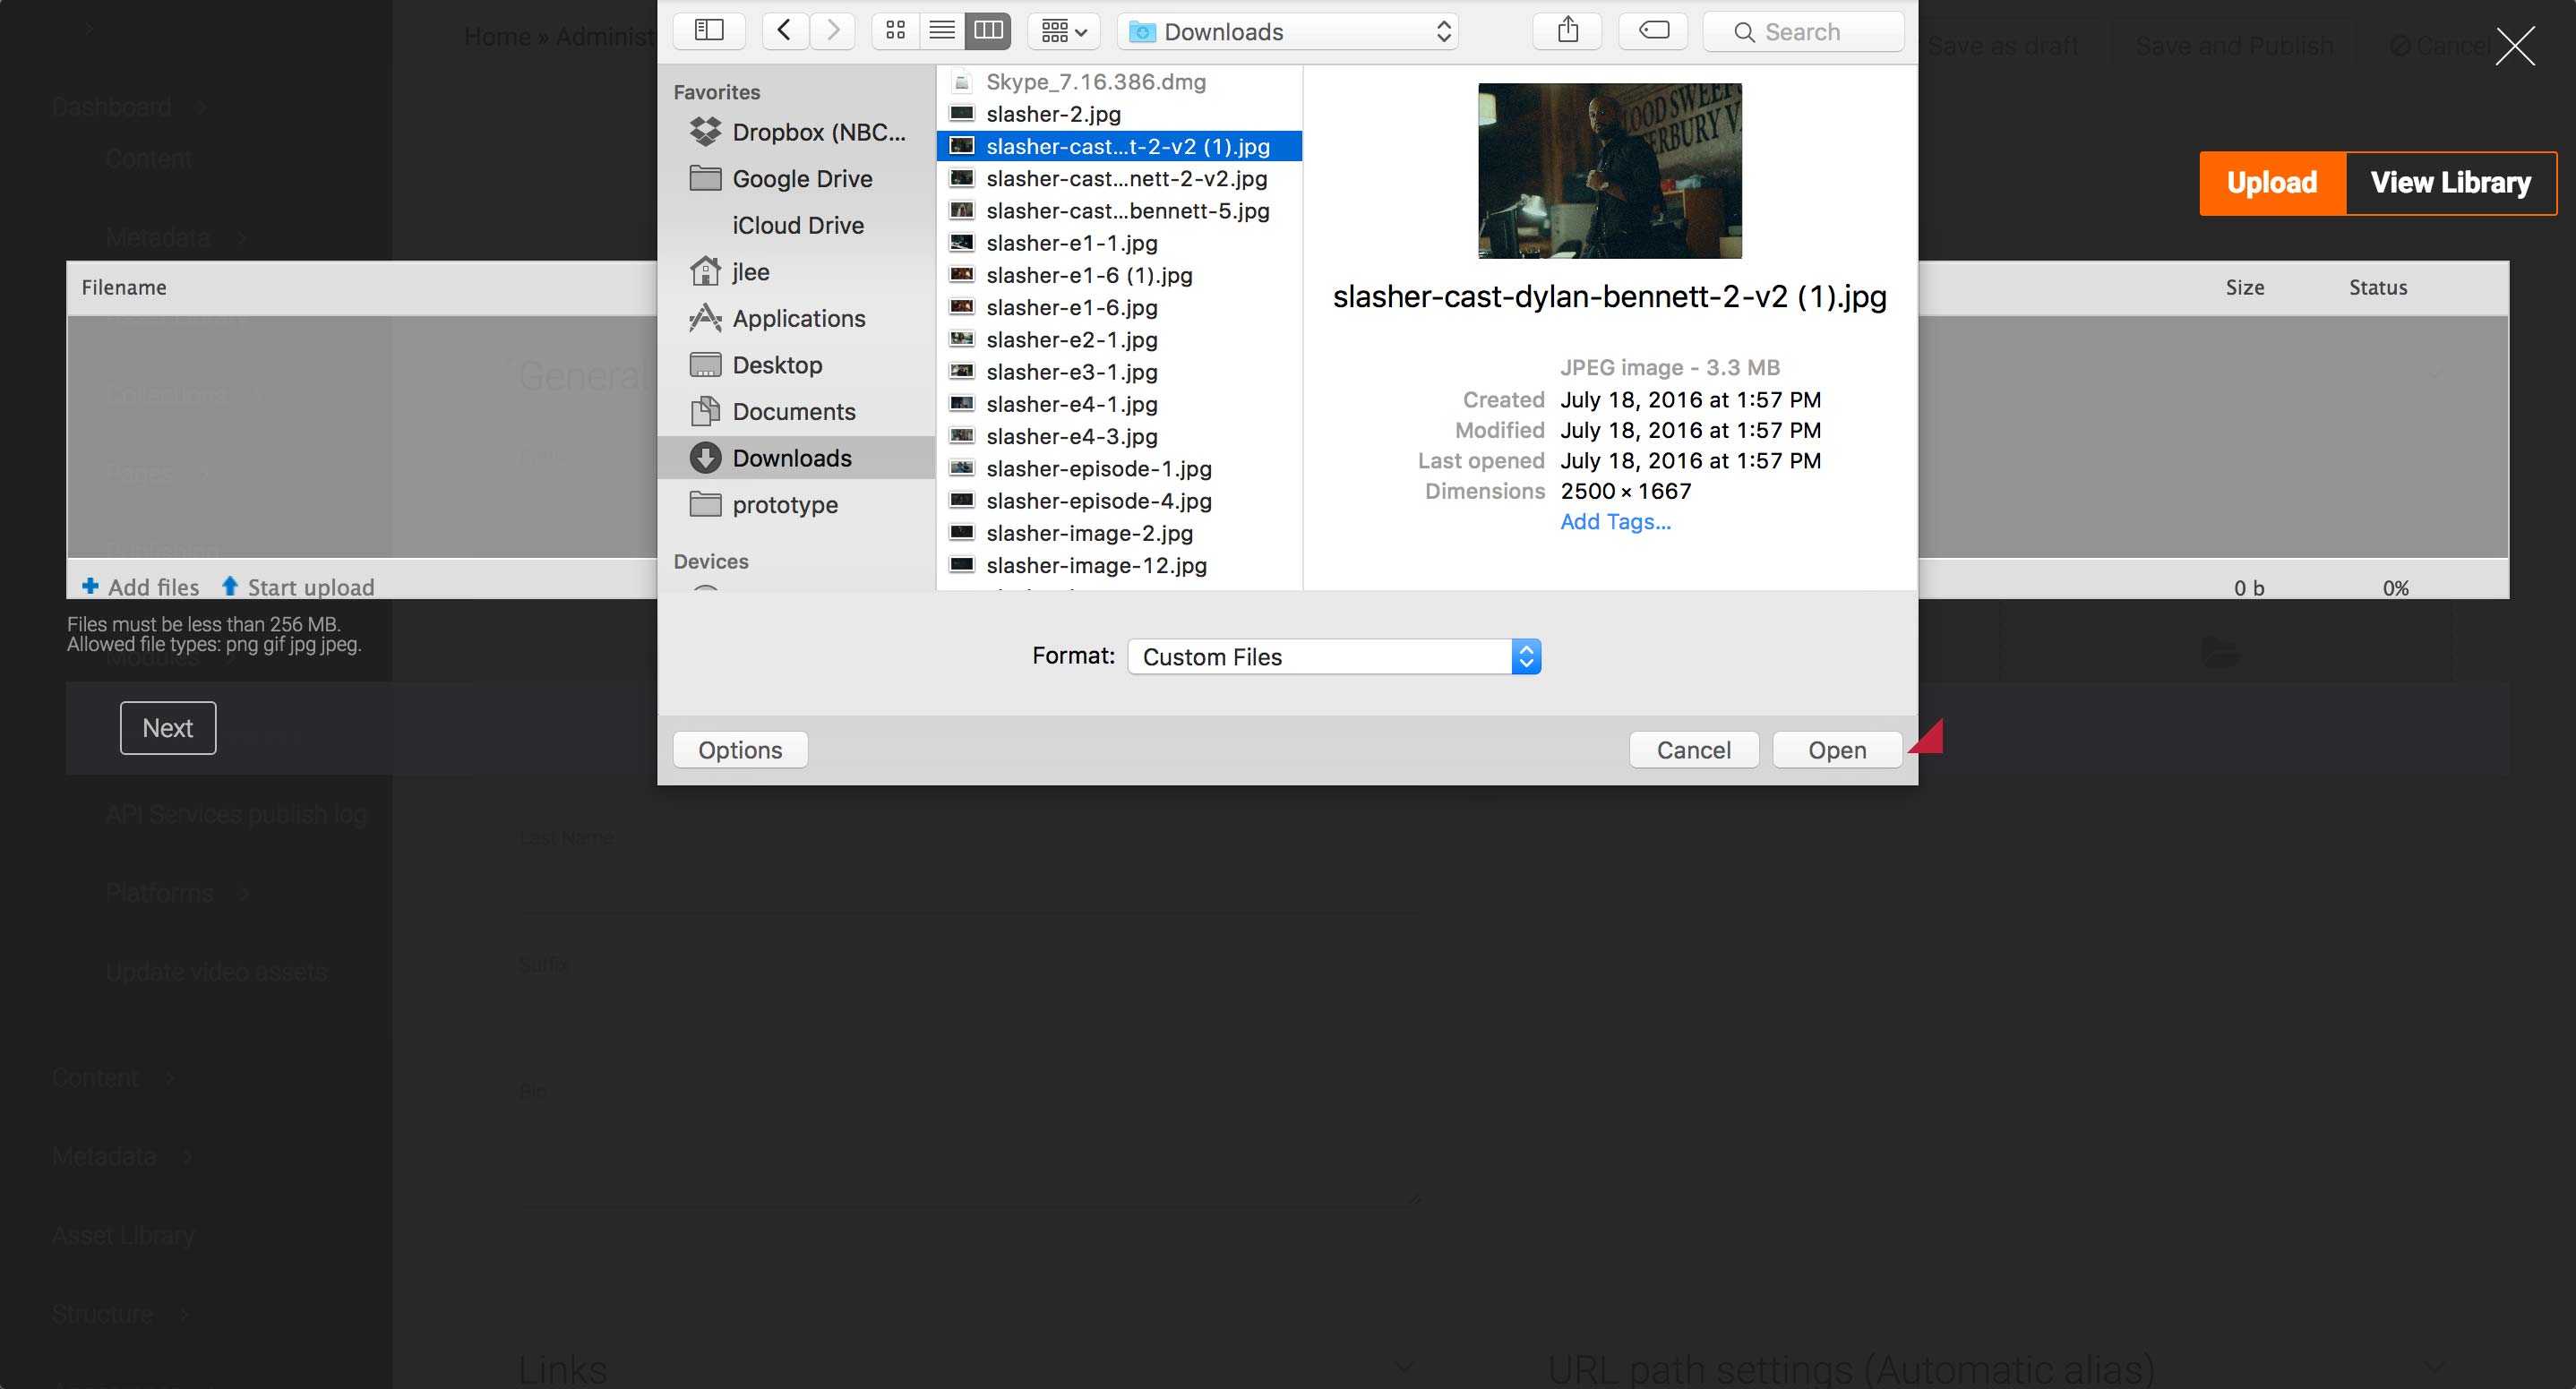2576x1389 pixels.
Task: Switch to column view mode
Action: point(988,31)
